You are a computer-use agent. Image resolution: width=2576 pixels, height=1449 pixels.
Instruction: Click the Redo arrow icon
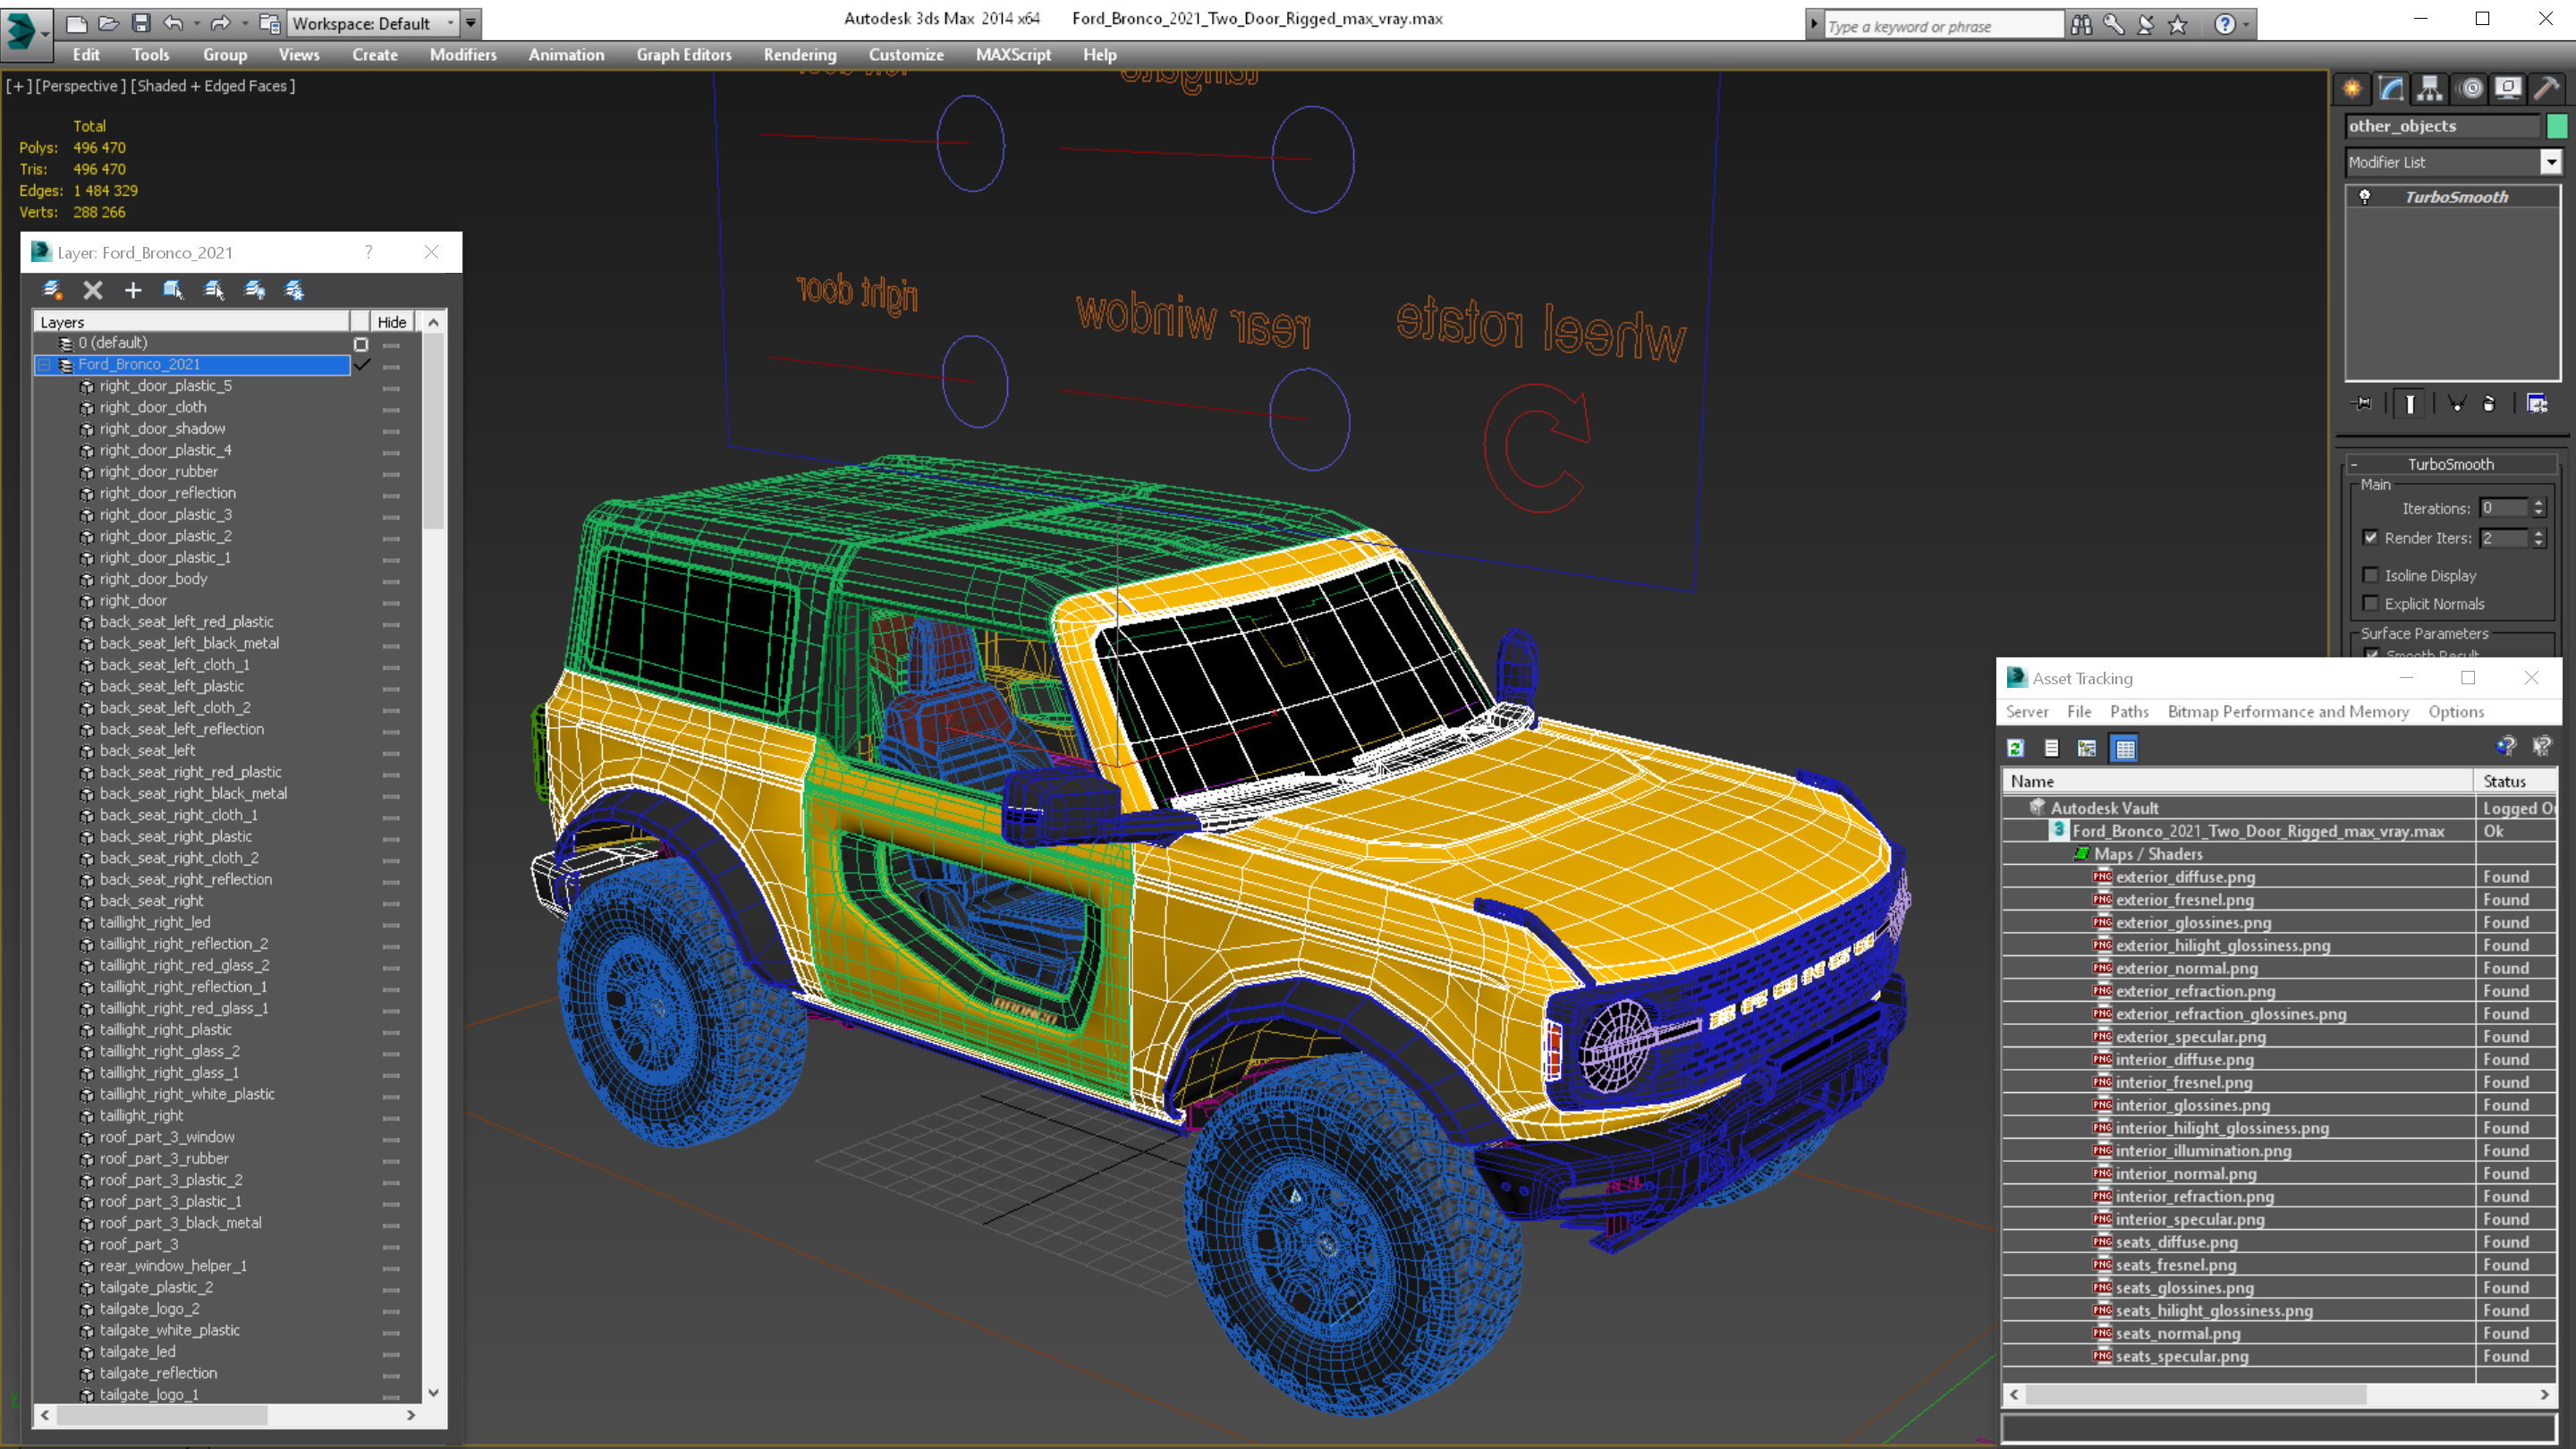[220, 23]
